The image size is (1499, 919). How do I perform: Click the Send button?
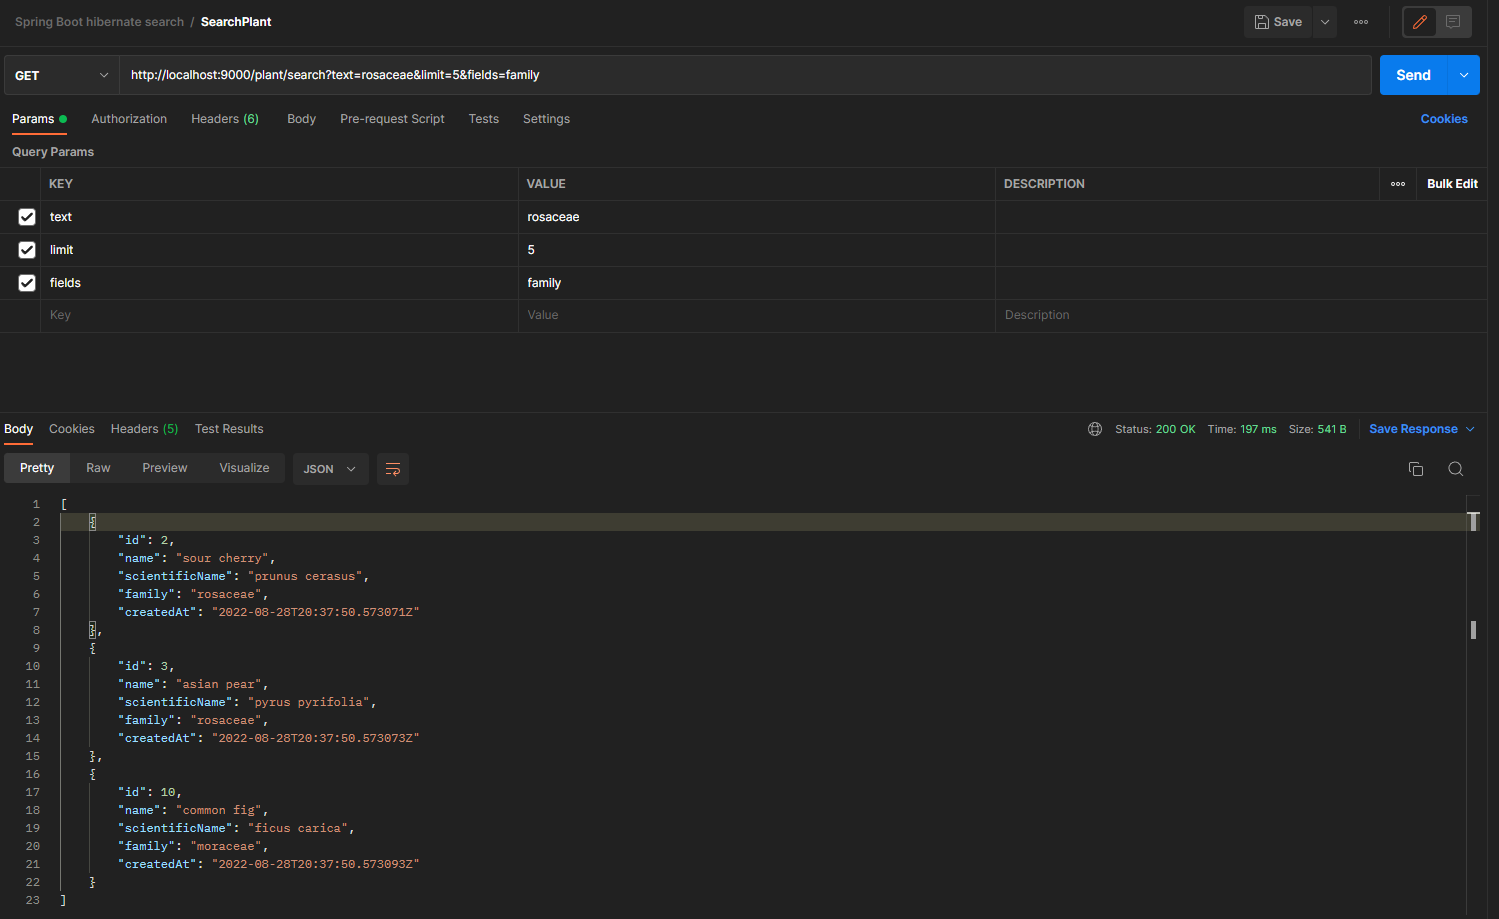click(x=1413, y=75)
